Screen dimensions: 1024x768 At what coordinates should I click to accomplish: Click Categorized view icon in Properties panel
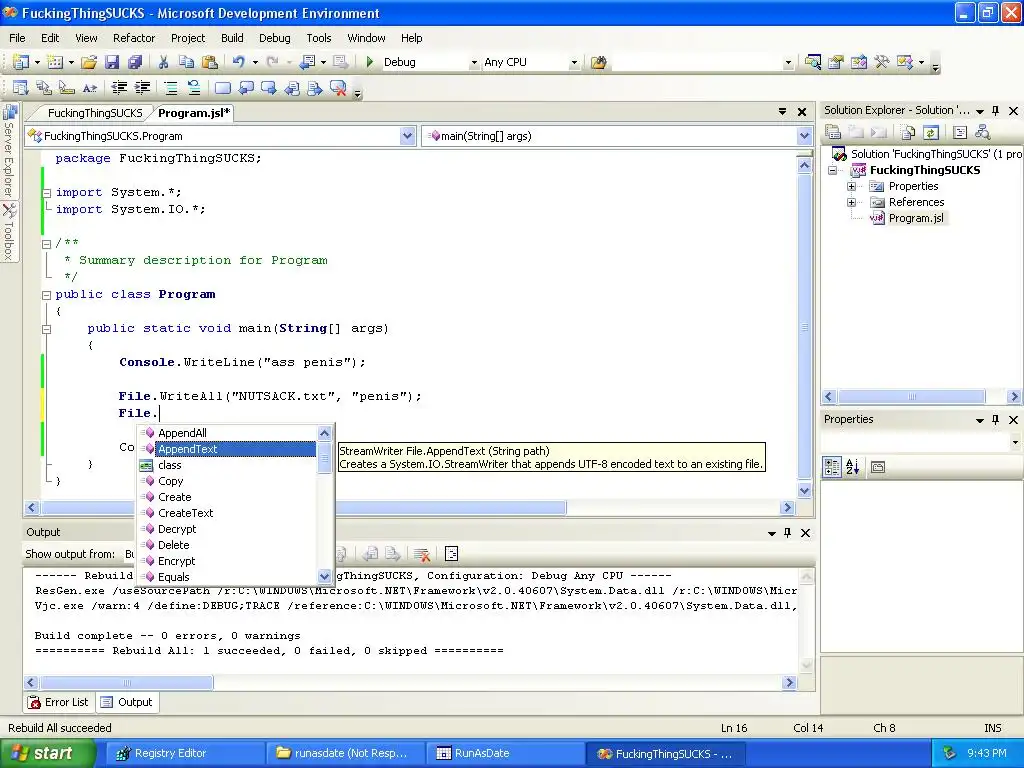(x=832, y=467)
